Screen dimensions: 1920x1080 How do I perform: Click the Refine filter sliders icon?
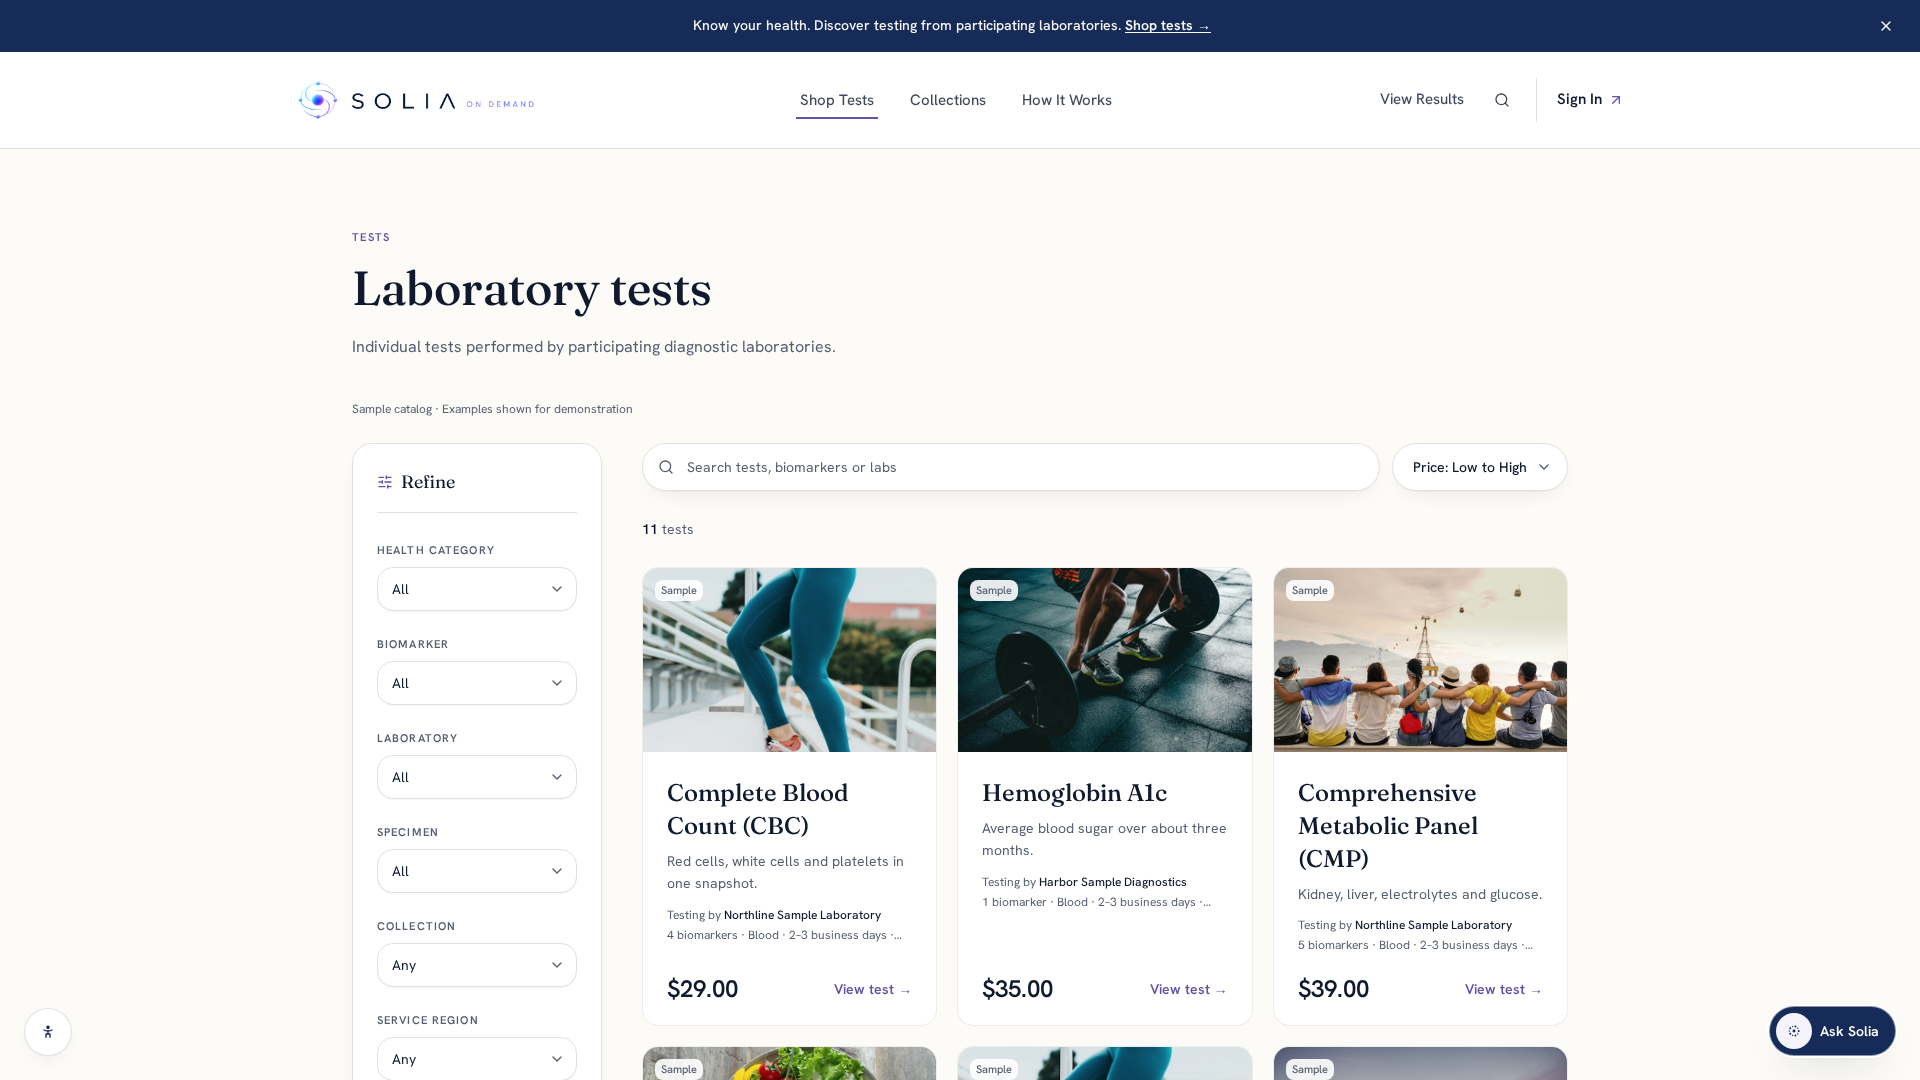pos(385,482)
